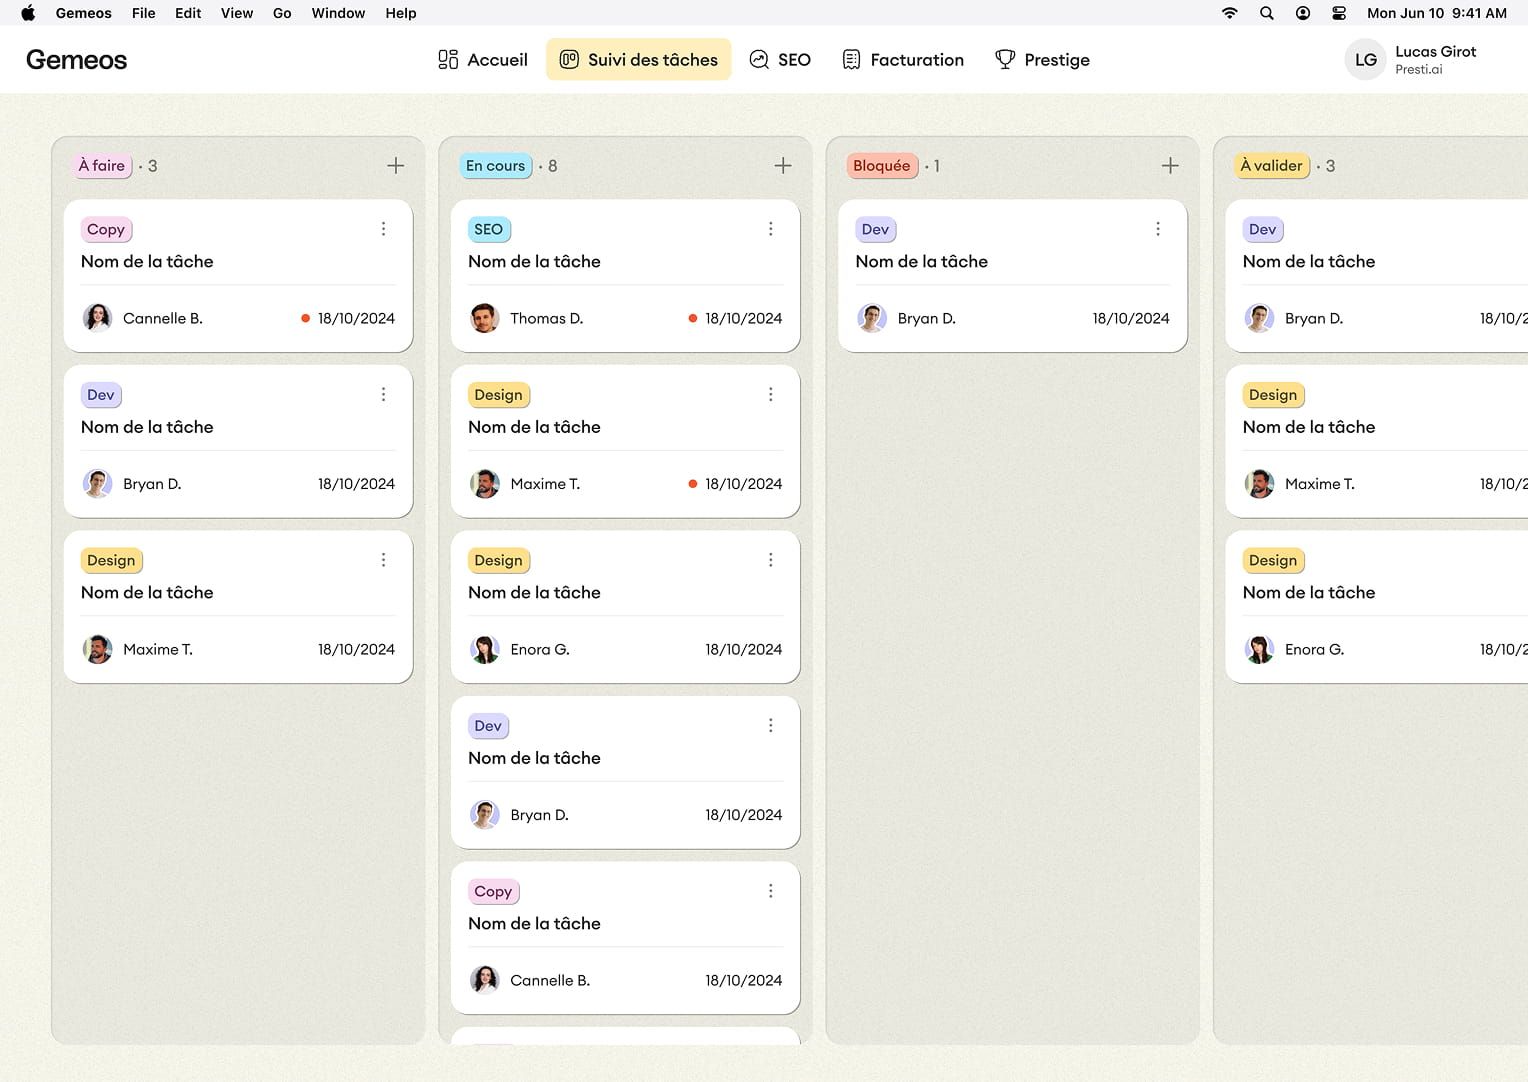The width and height of the screenshot is (1528, 1082).
Task: Add a new task in Bloquée column
Action: click(1170, 166)
